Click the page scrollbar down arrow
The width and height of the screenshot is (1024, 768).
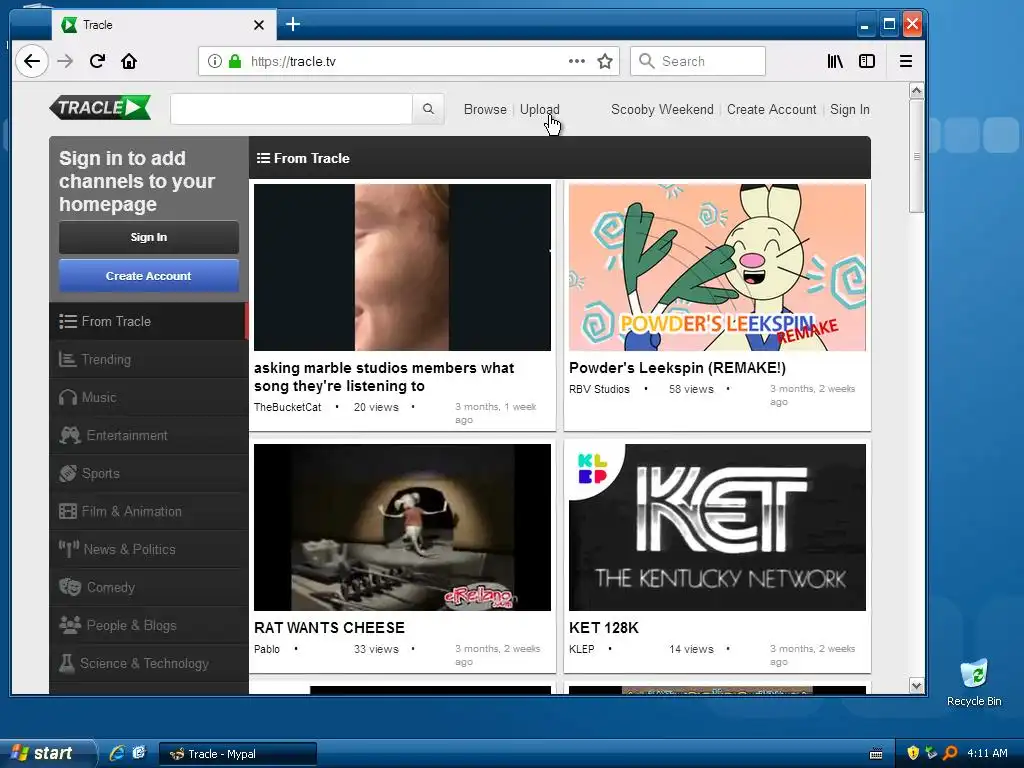[916, 686]
